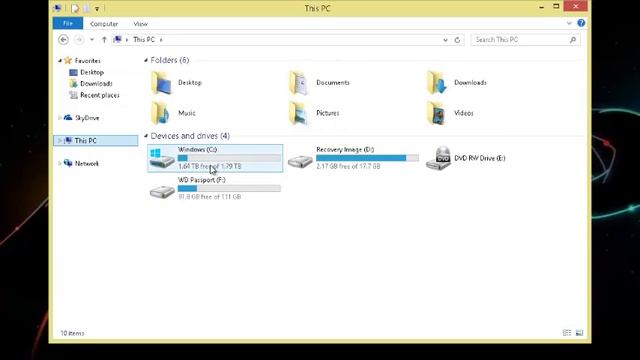Open Downloads under Favorites
Viewport: 640px width, 360px height.
96,84
